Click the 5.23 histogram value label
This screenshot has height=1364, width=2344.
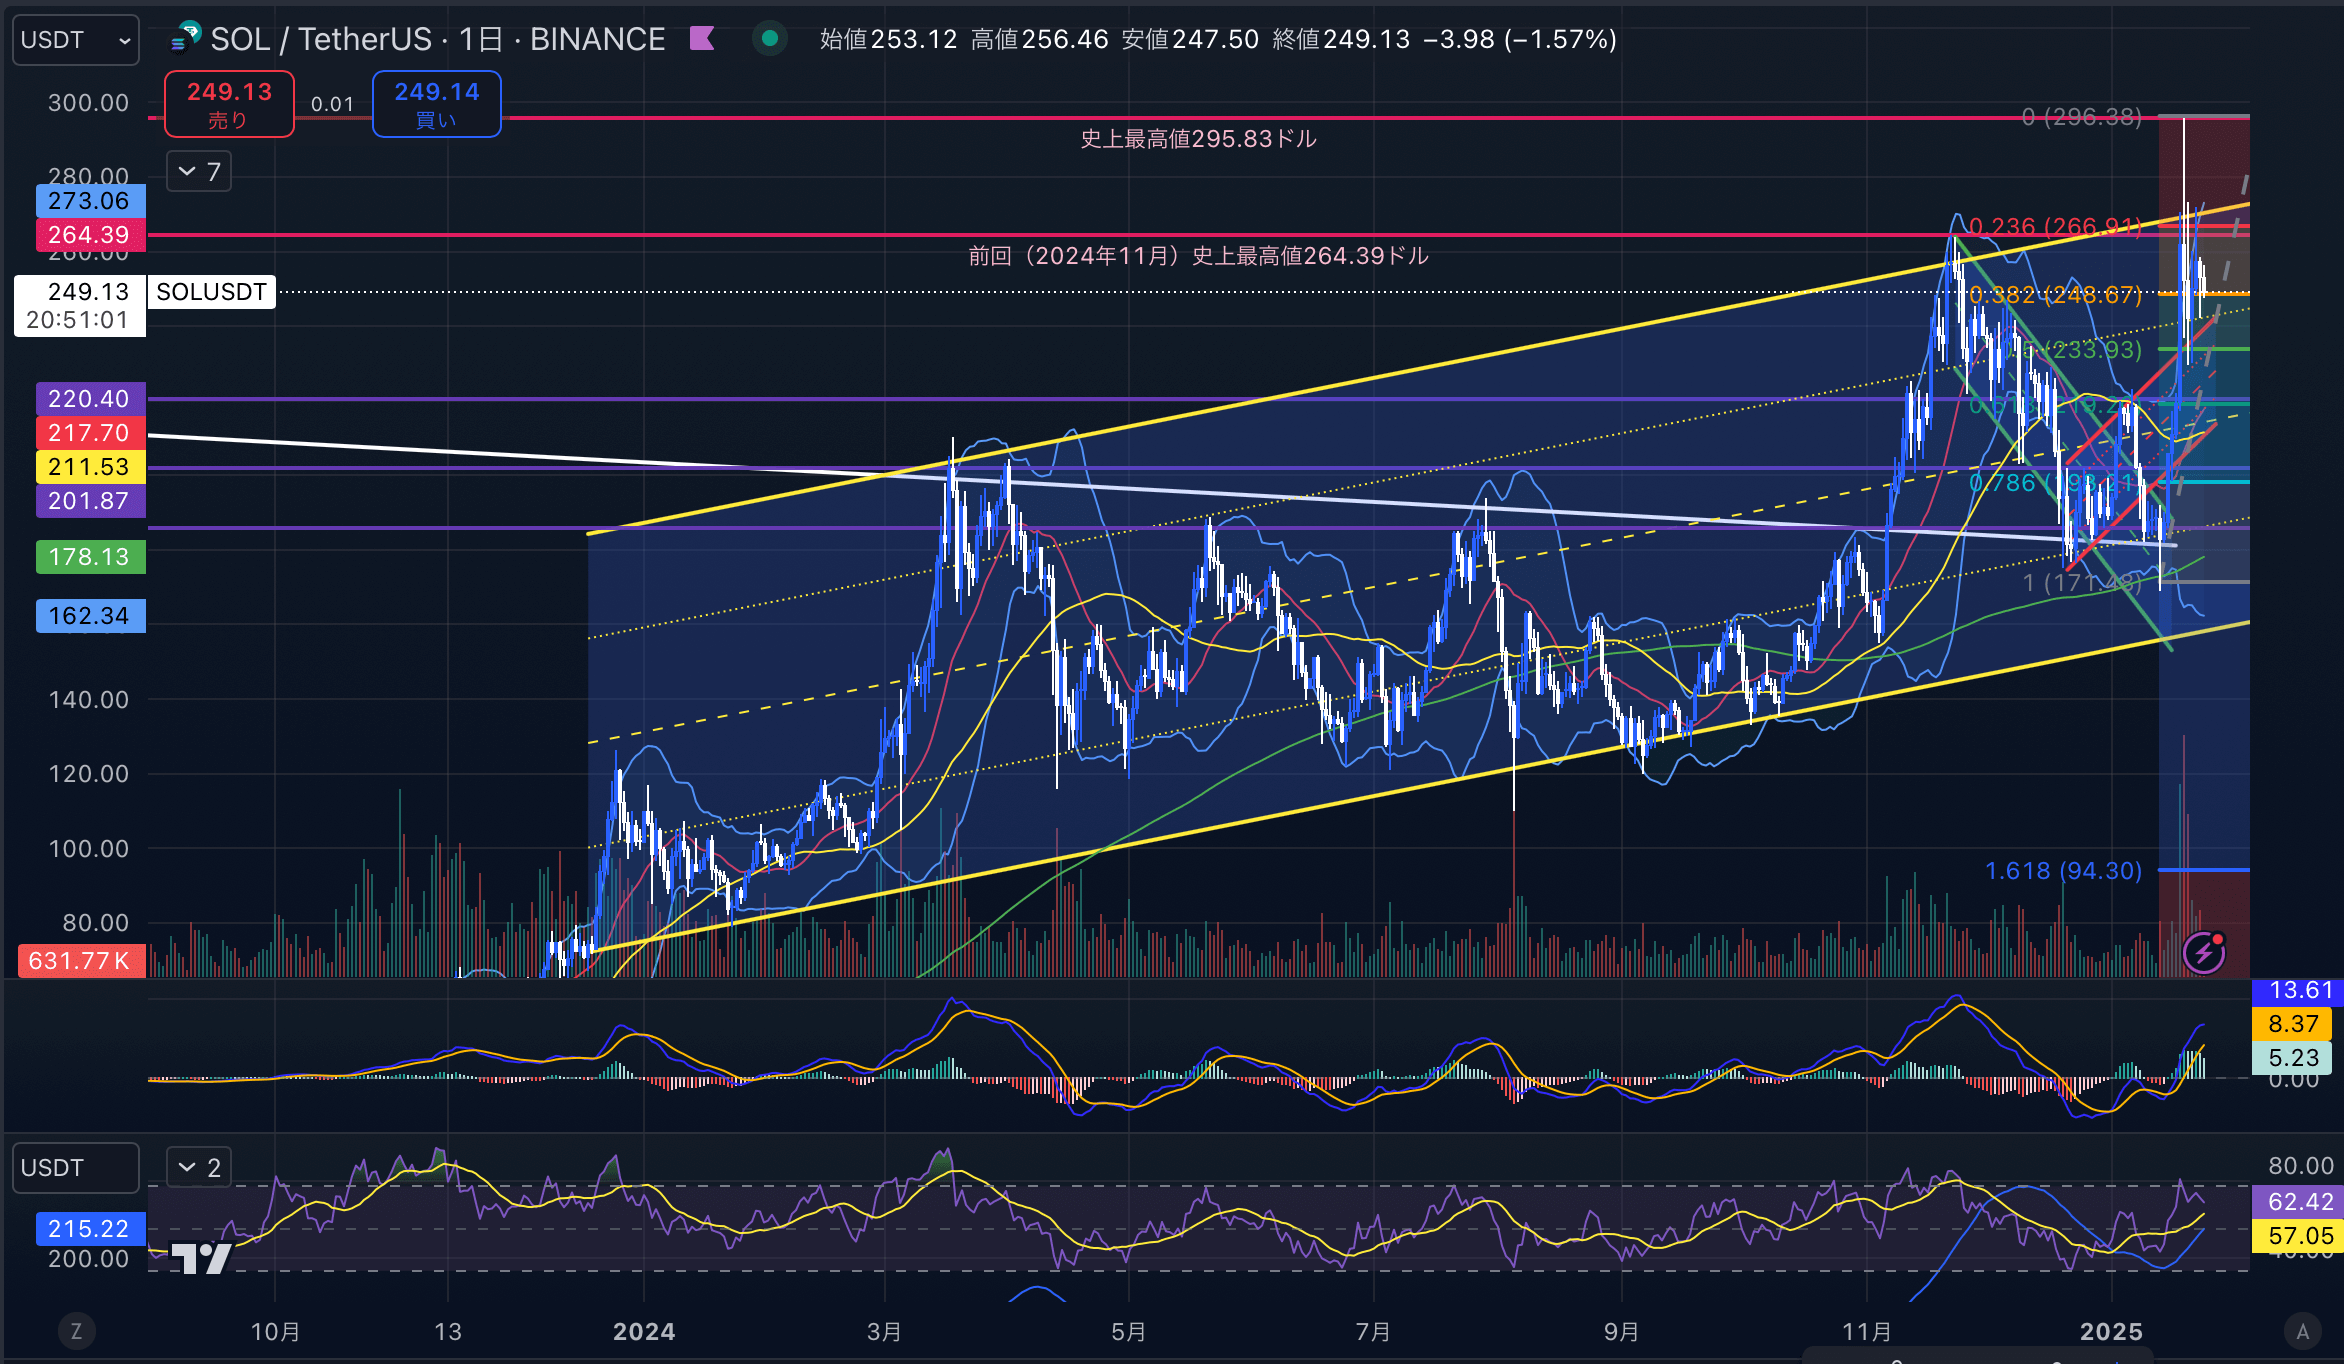(2292, 1058)
